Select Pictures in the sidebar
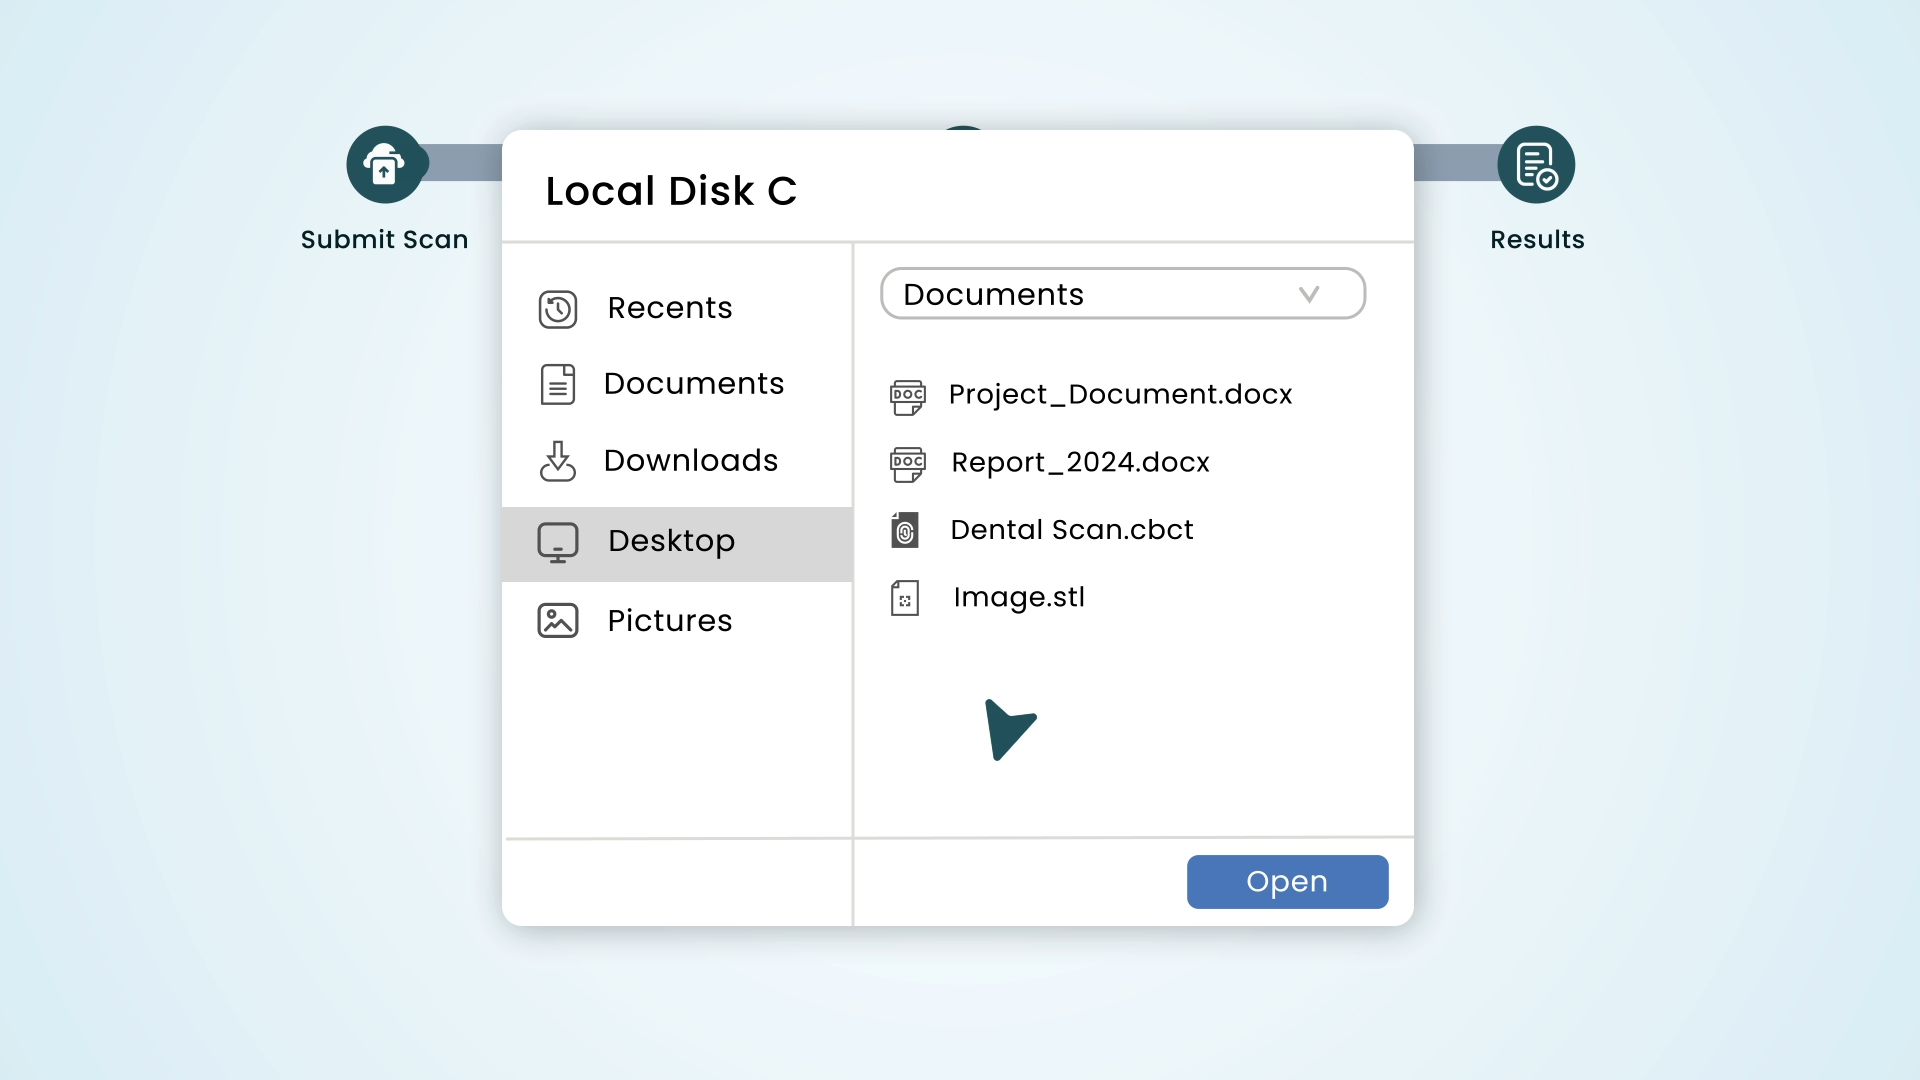This screenshot has width=1920, height=1080. tap(670, 621)
